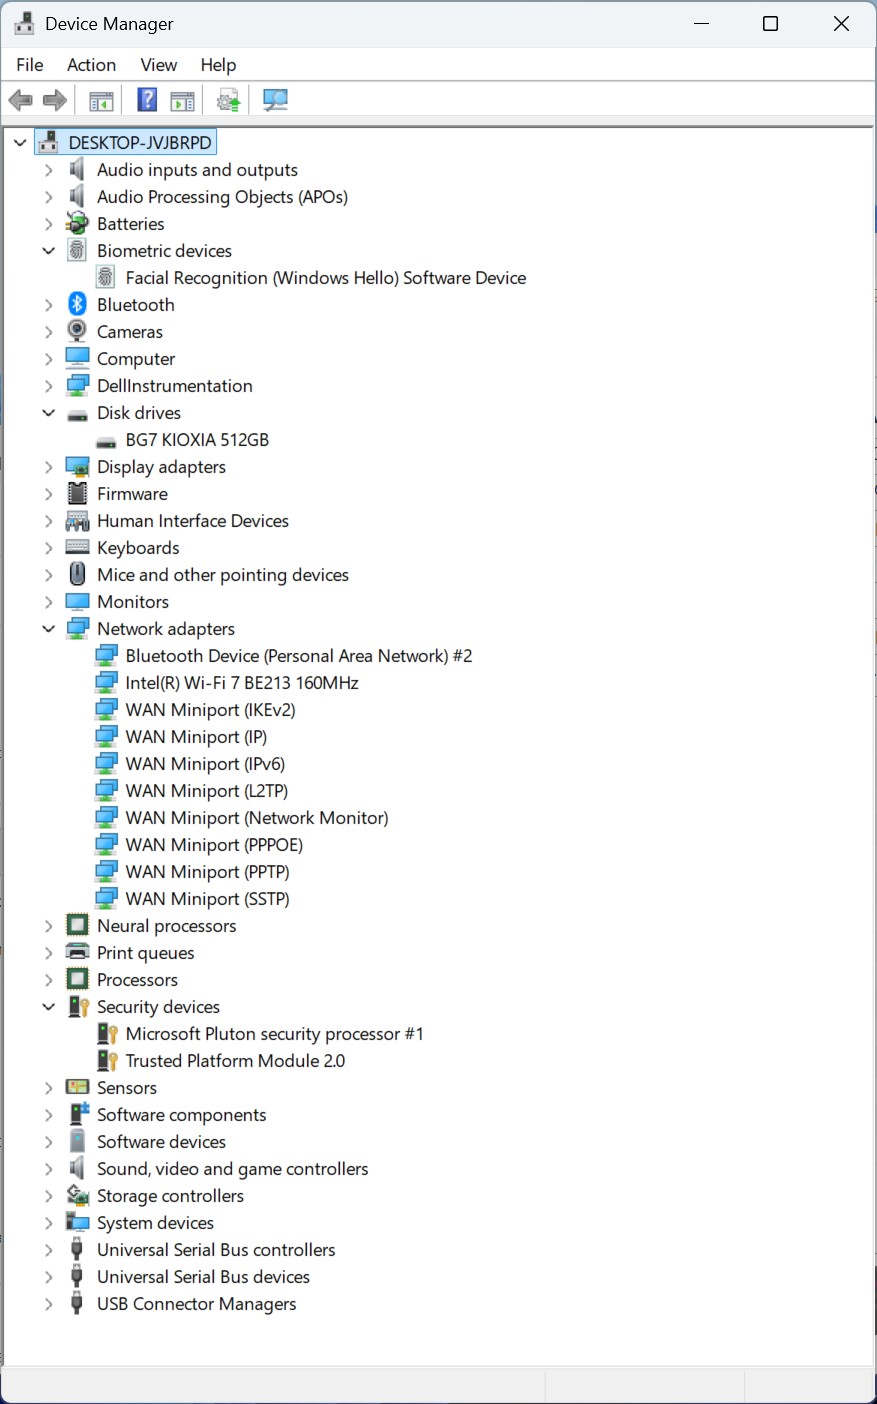Select WAN Miniport (Network Monitor)

tap(257, 818)
